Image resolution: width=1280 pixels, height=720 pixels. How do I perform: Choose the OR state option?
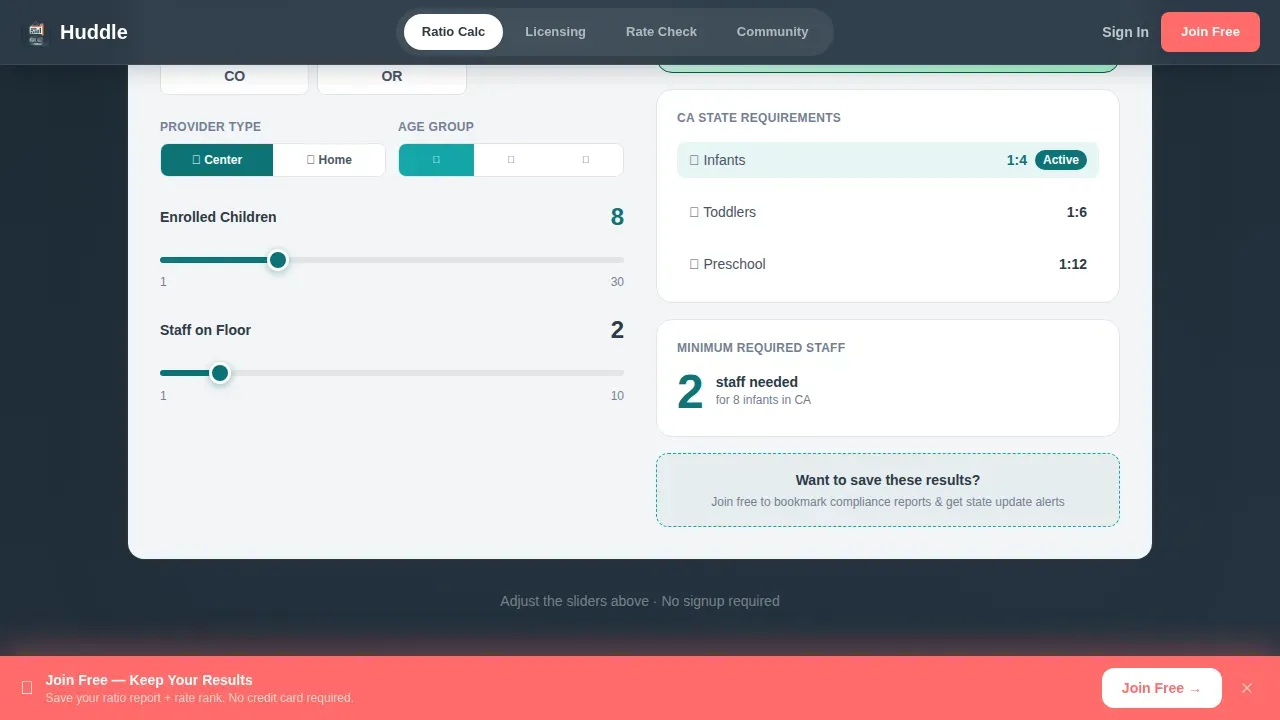pyautogui.click(x=392, y=77)
